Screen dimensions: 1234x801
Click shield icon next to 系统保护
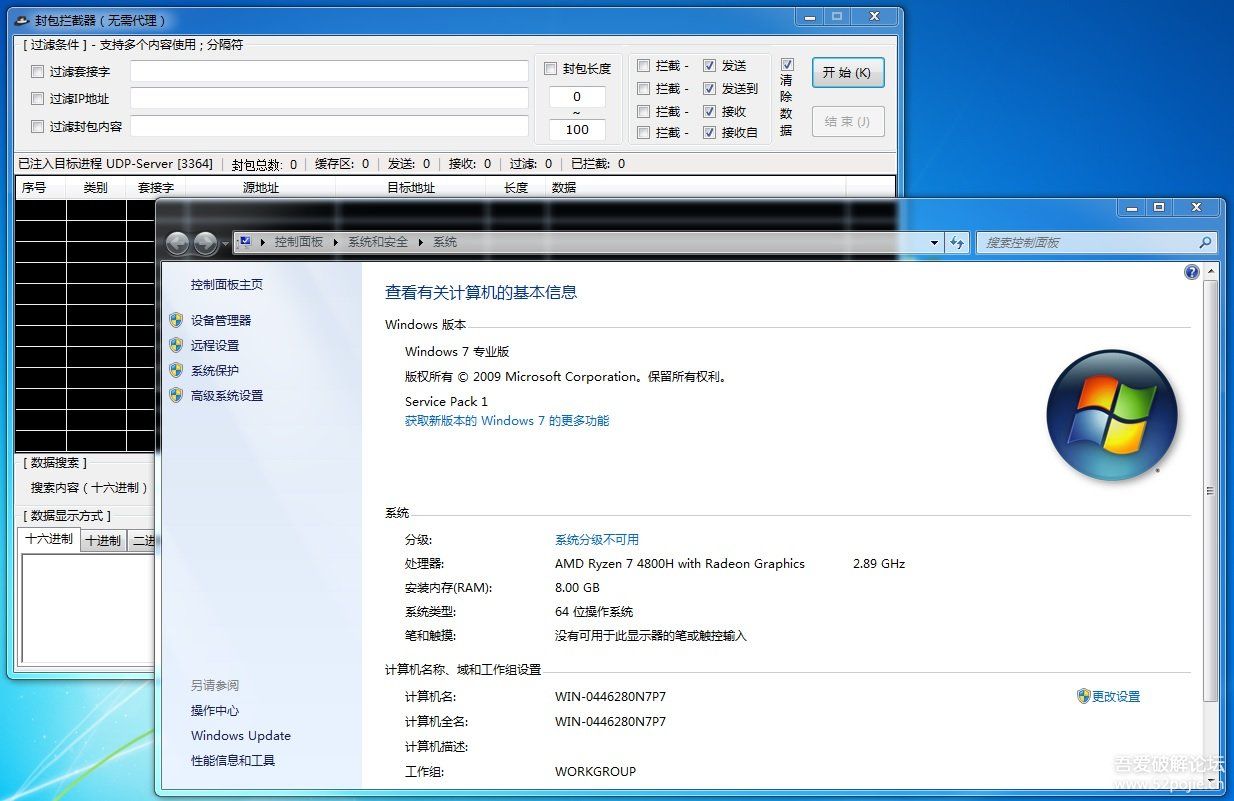tap(176, 370)
